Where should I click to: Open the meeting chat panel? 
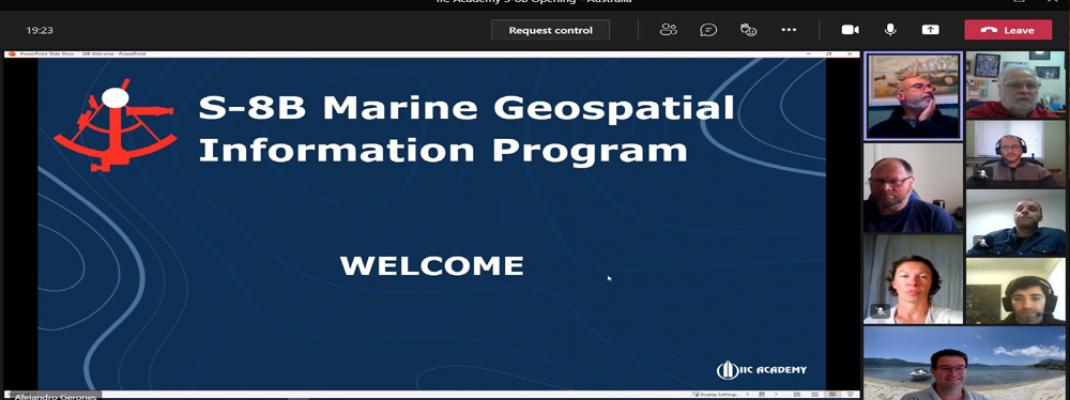click(x=708, y=30)
